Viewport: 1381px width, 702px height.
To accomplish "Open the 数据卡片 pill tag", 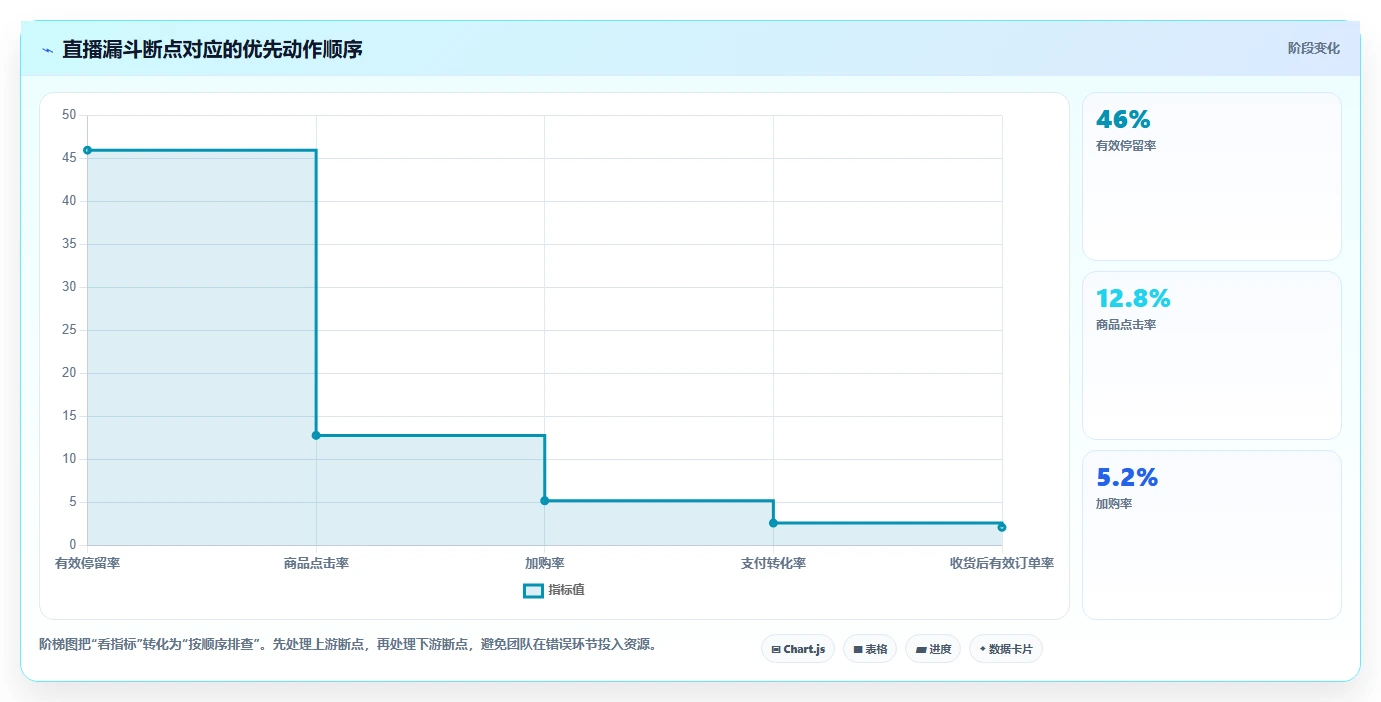I will tap(1006, 649).
